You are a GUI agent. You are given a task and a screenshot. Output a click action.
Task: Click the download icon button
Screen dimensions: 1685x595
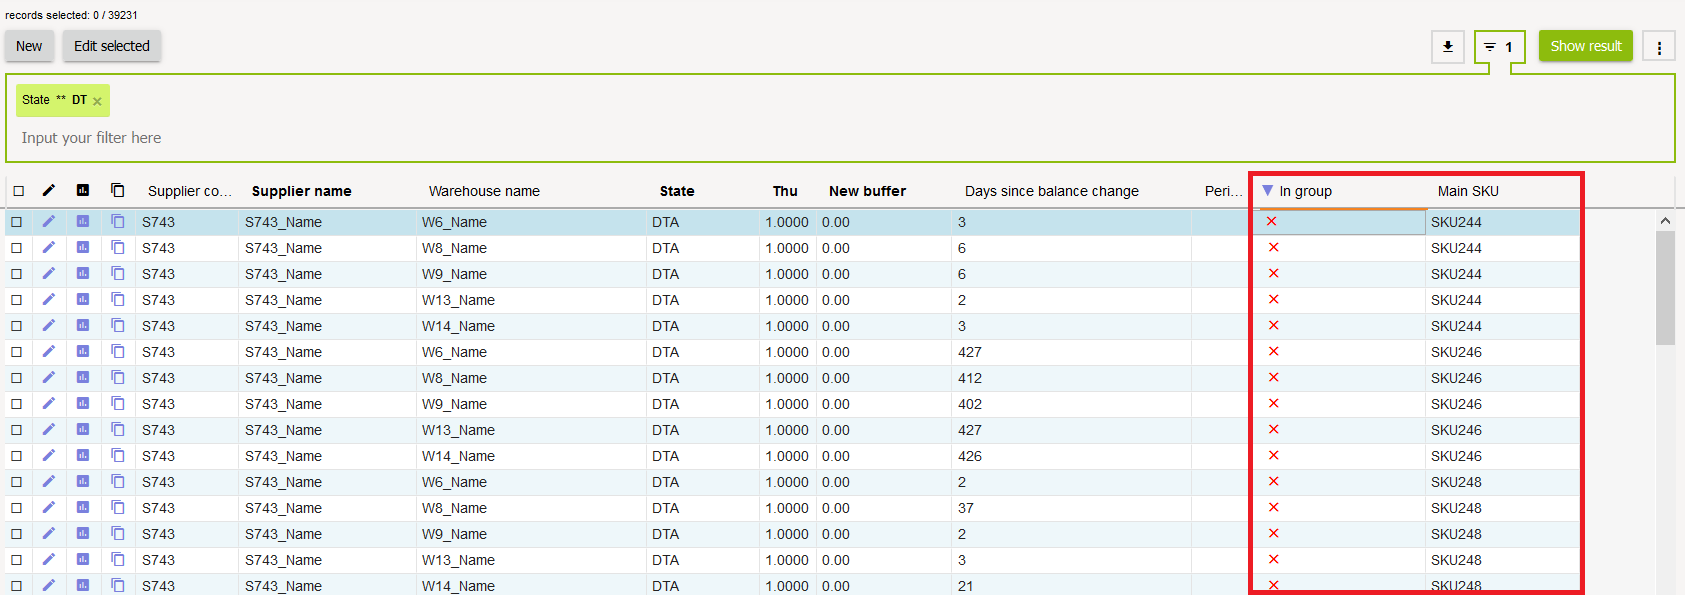tap(1447, 47)
